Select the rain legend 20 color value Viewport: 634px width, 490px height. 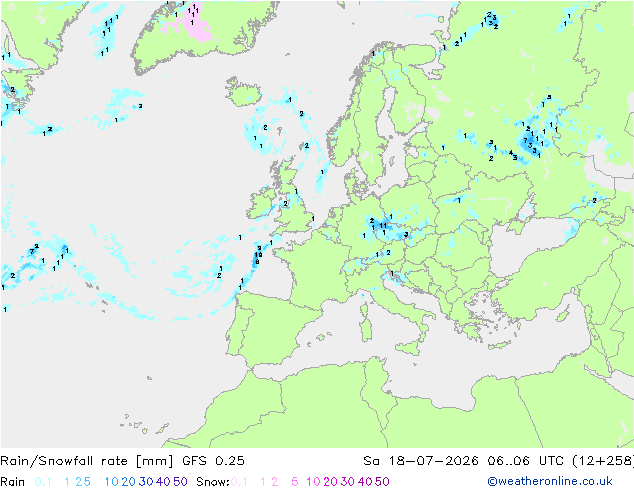(128, 482)
